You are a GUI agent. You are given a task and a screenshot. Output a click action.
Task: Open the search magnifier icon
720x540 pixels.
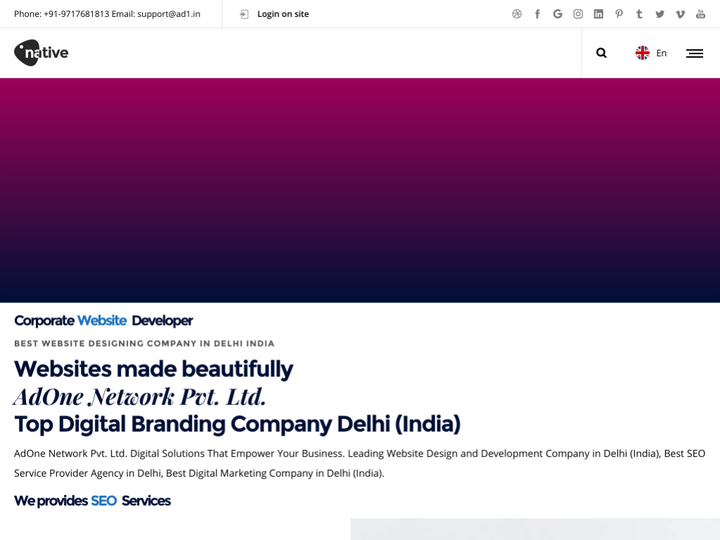[601, 53]
